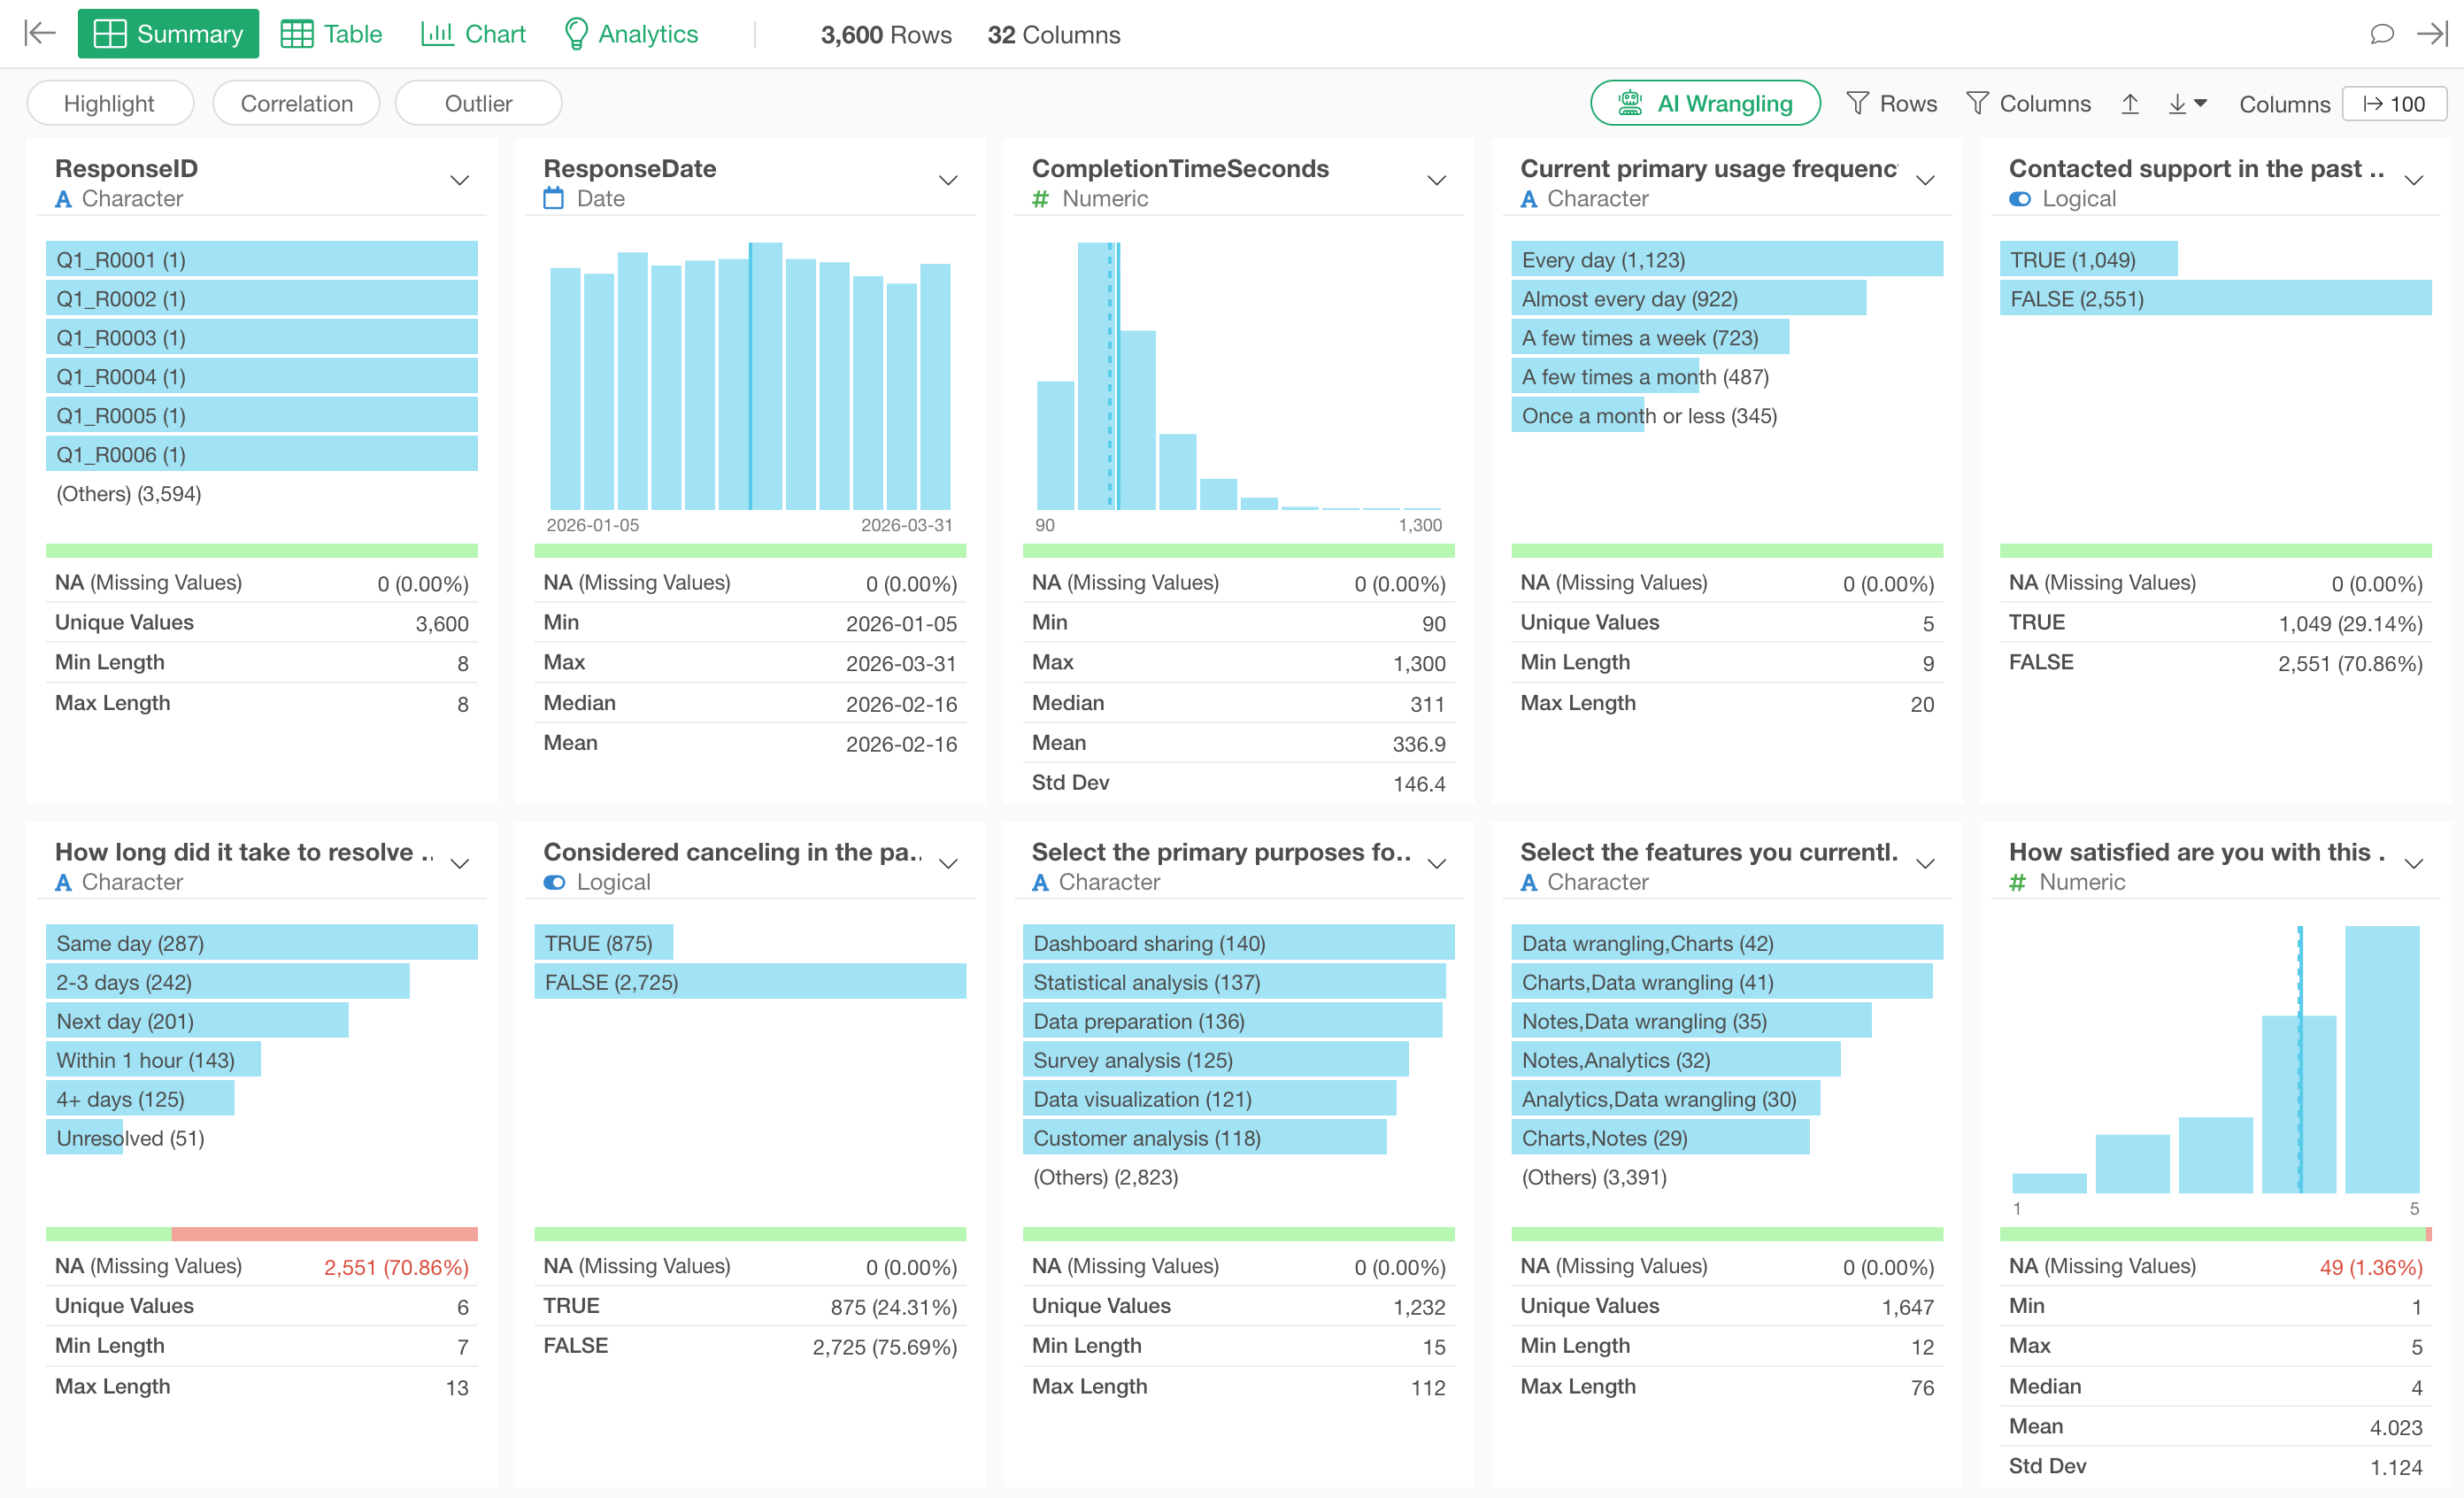Collapse left panel with arrow icon
The image size is (2464, 1498).
pyautogui.click(x=39, y=34)
